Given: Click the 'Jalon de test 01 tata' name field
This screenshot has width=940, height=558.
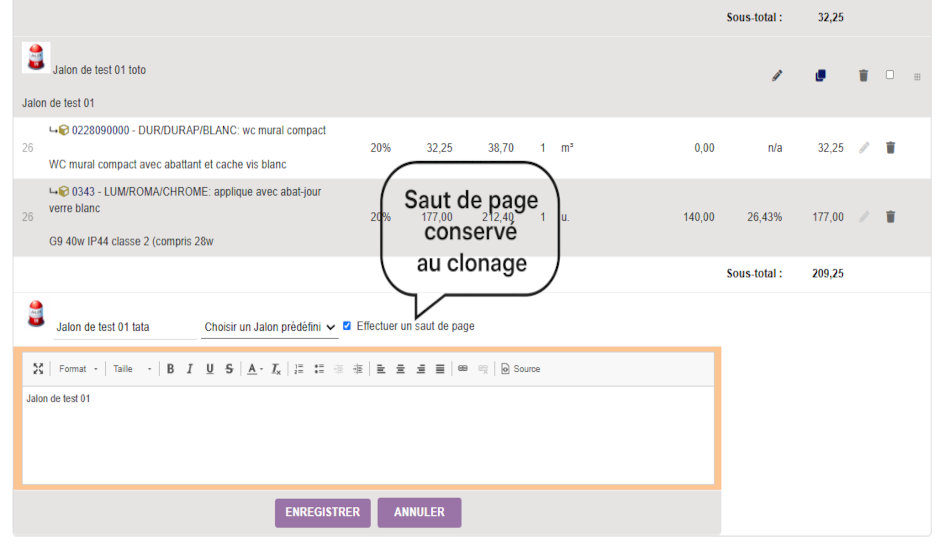Looking at the screenshot, I should pyautogui.click(x=124, y=327).
